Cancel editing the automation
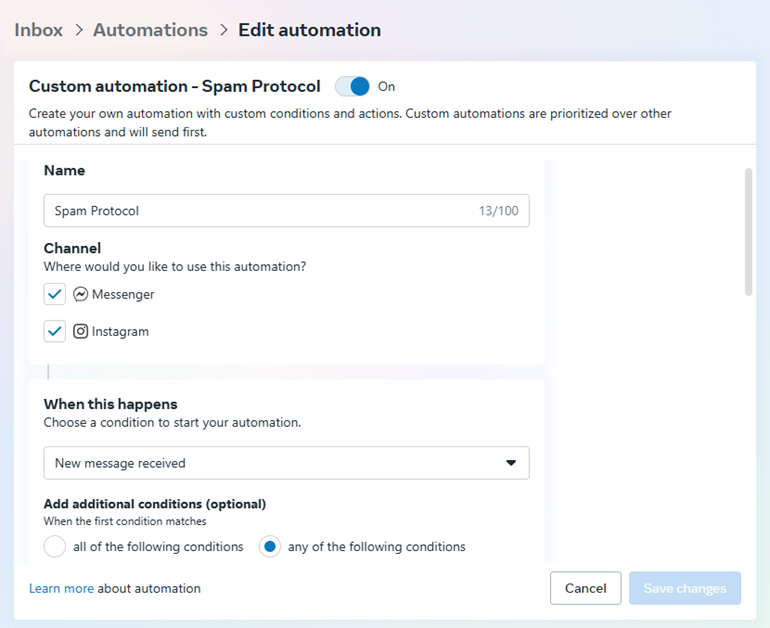The height and width of the screenshot is (628, 770). click(585, 588)
